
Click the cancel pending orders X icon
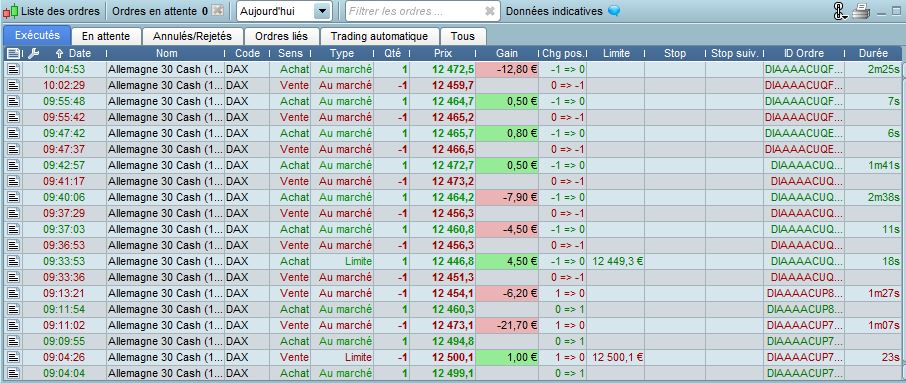pos(217,10)
